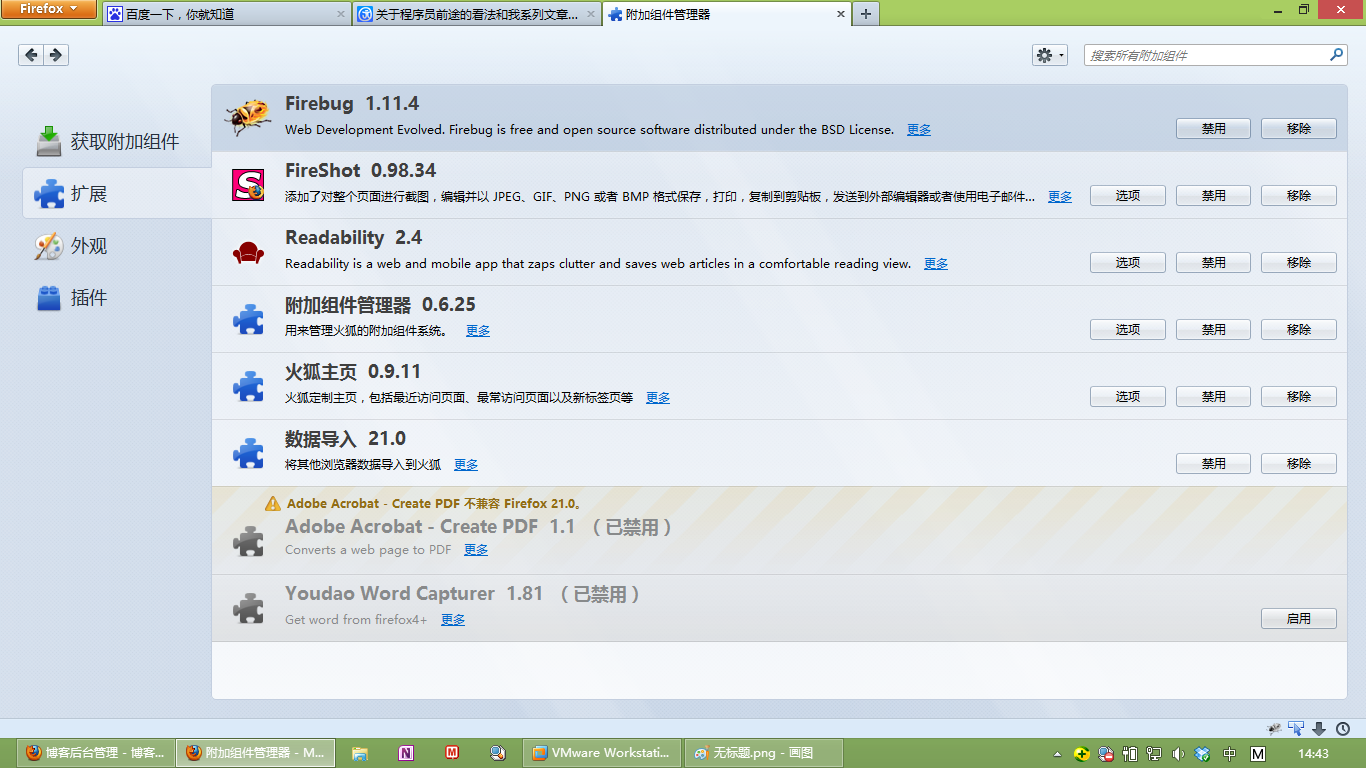
Task: Click puzzle icon for 火狐主页 extension
Action: 248,386
